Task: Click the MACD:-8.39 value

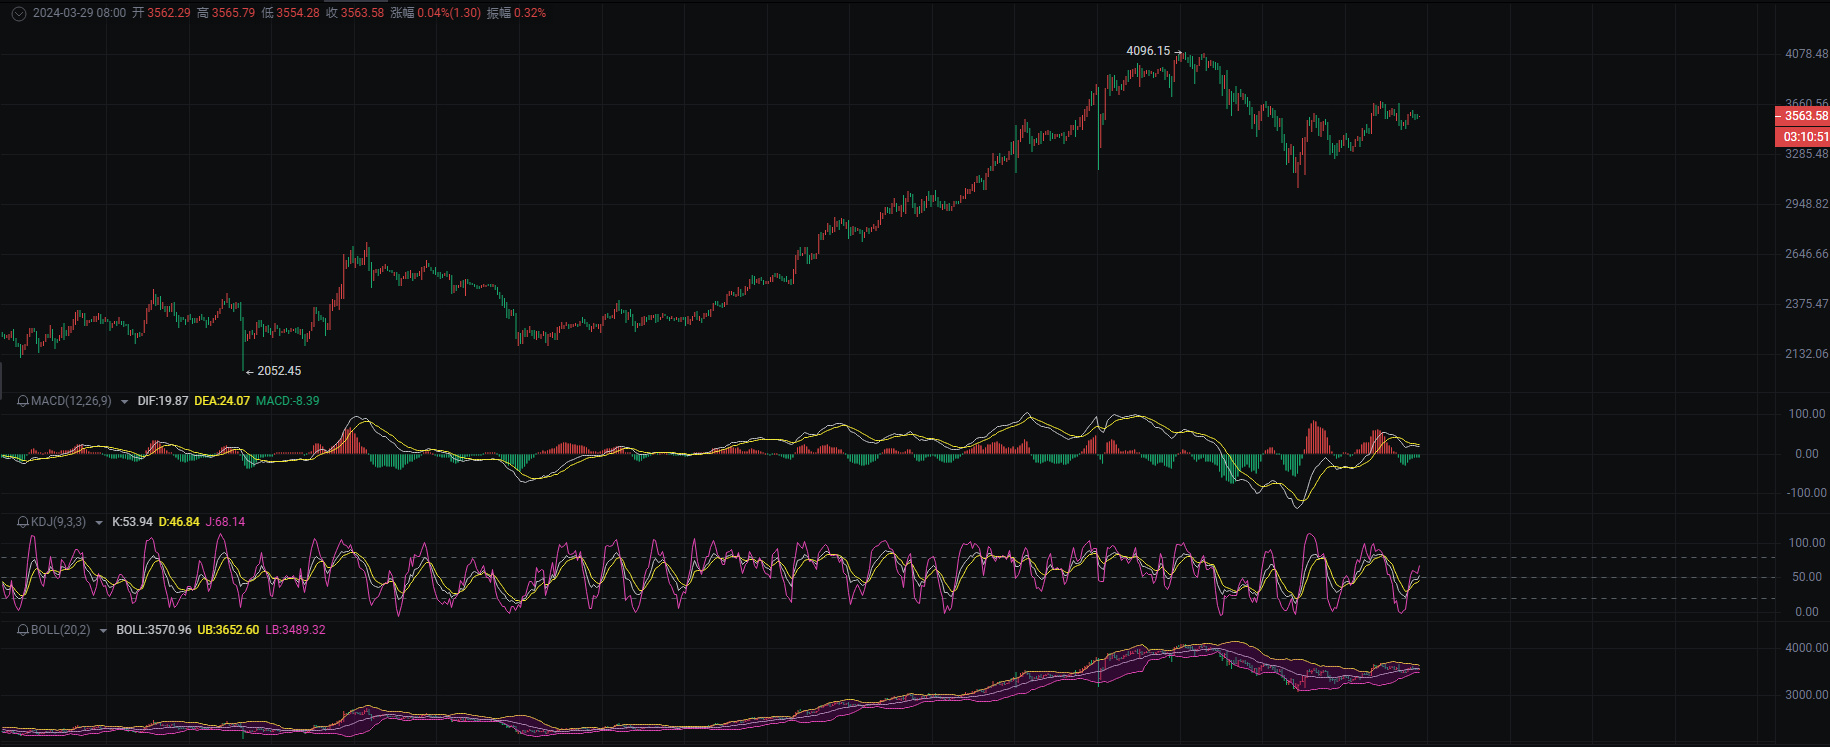Action: click(288, 401)
